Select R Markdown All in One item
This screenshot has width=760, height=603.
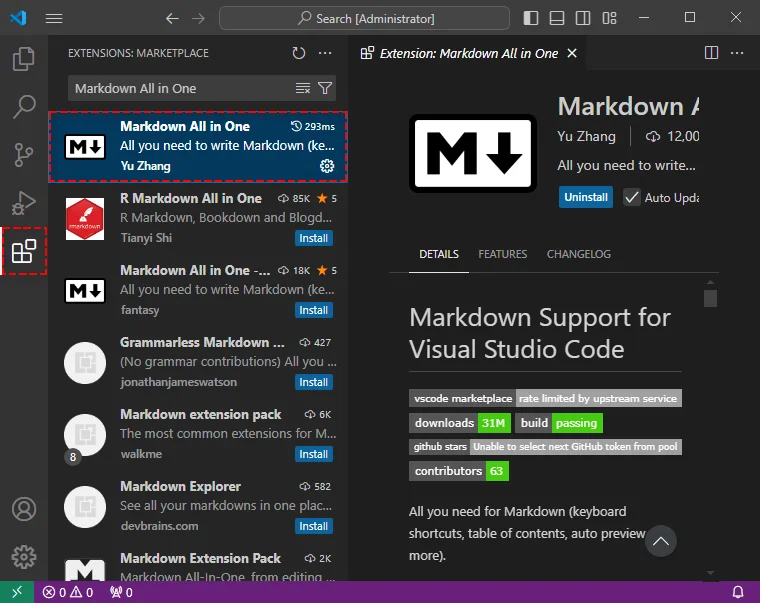click(x=198, y=219)
